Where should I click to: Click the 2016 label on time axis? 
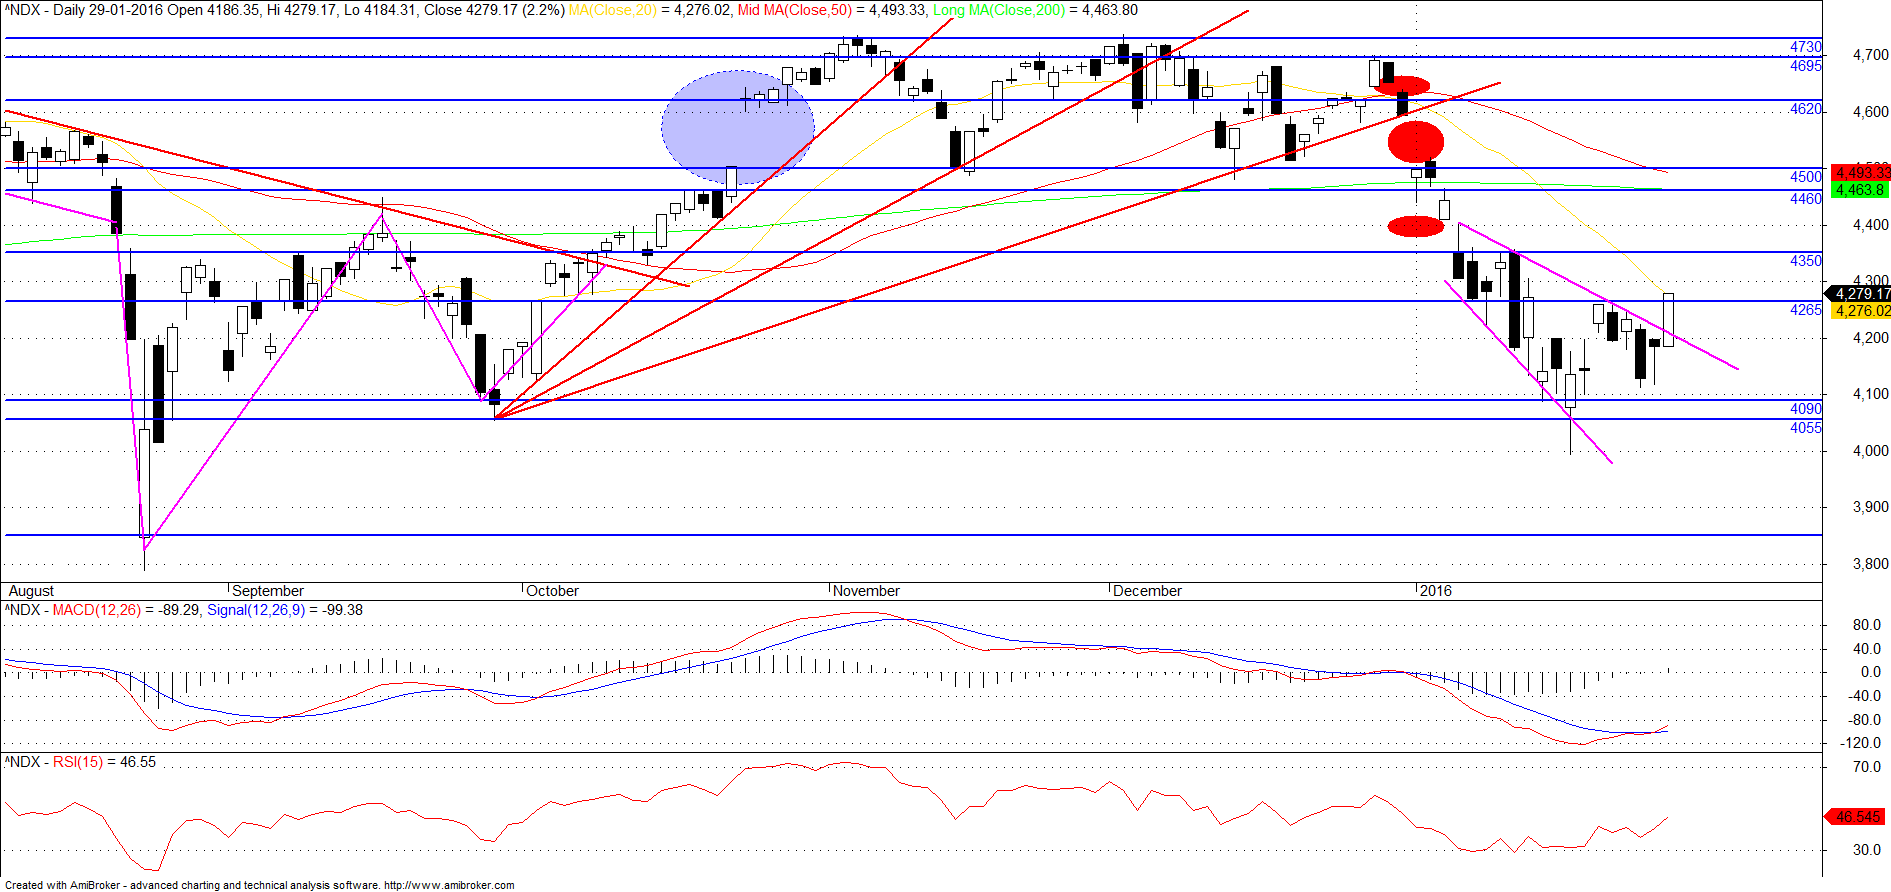(1436, 591)
